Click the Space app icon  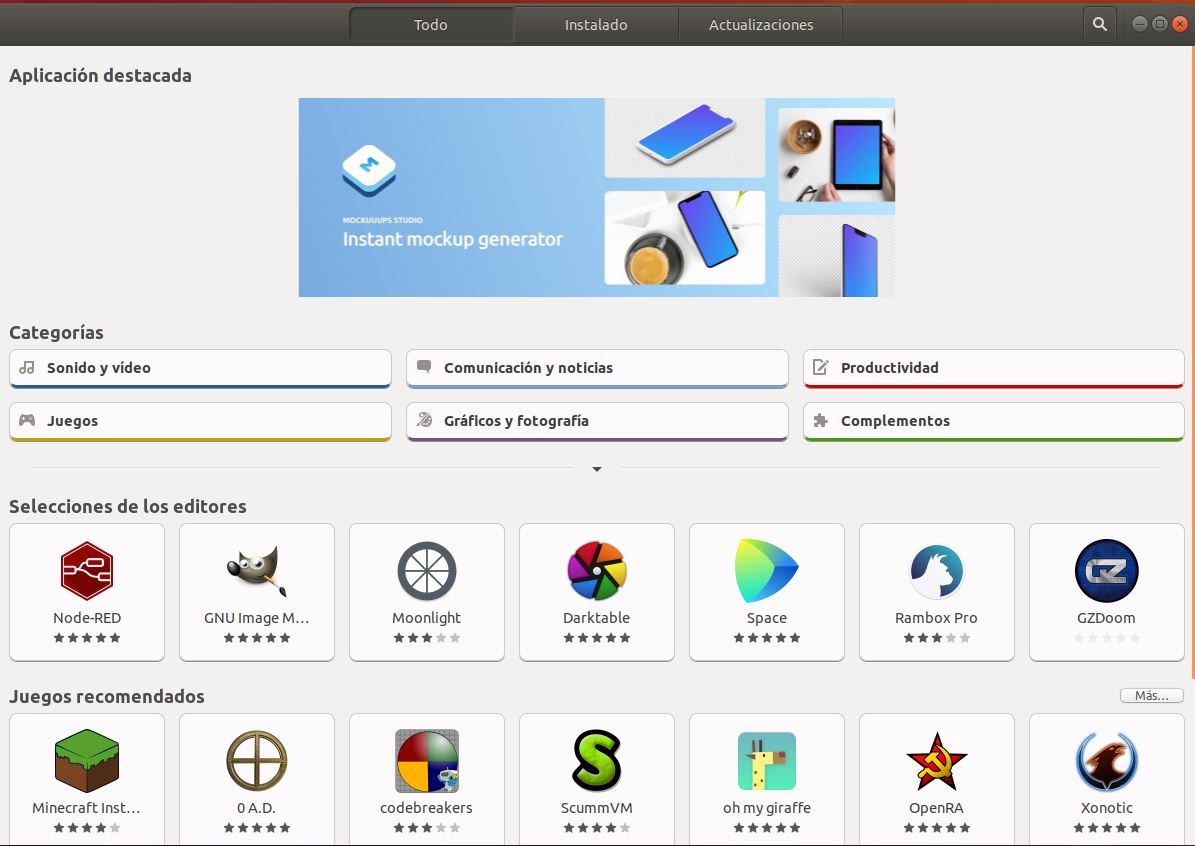(x=767, y=571)
